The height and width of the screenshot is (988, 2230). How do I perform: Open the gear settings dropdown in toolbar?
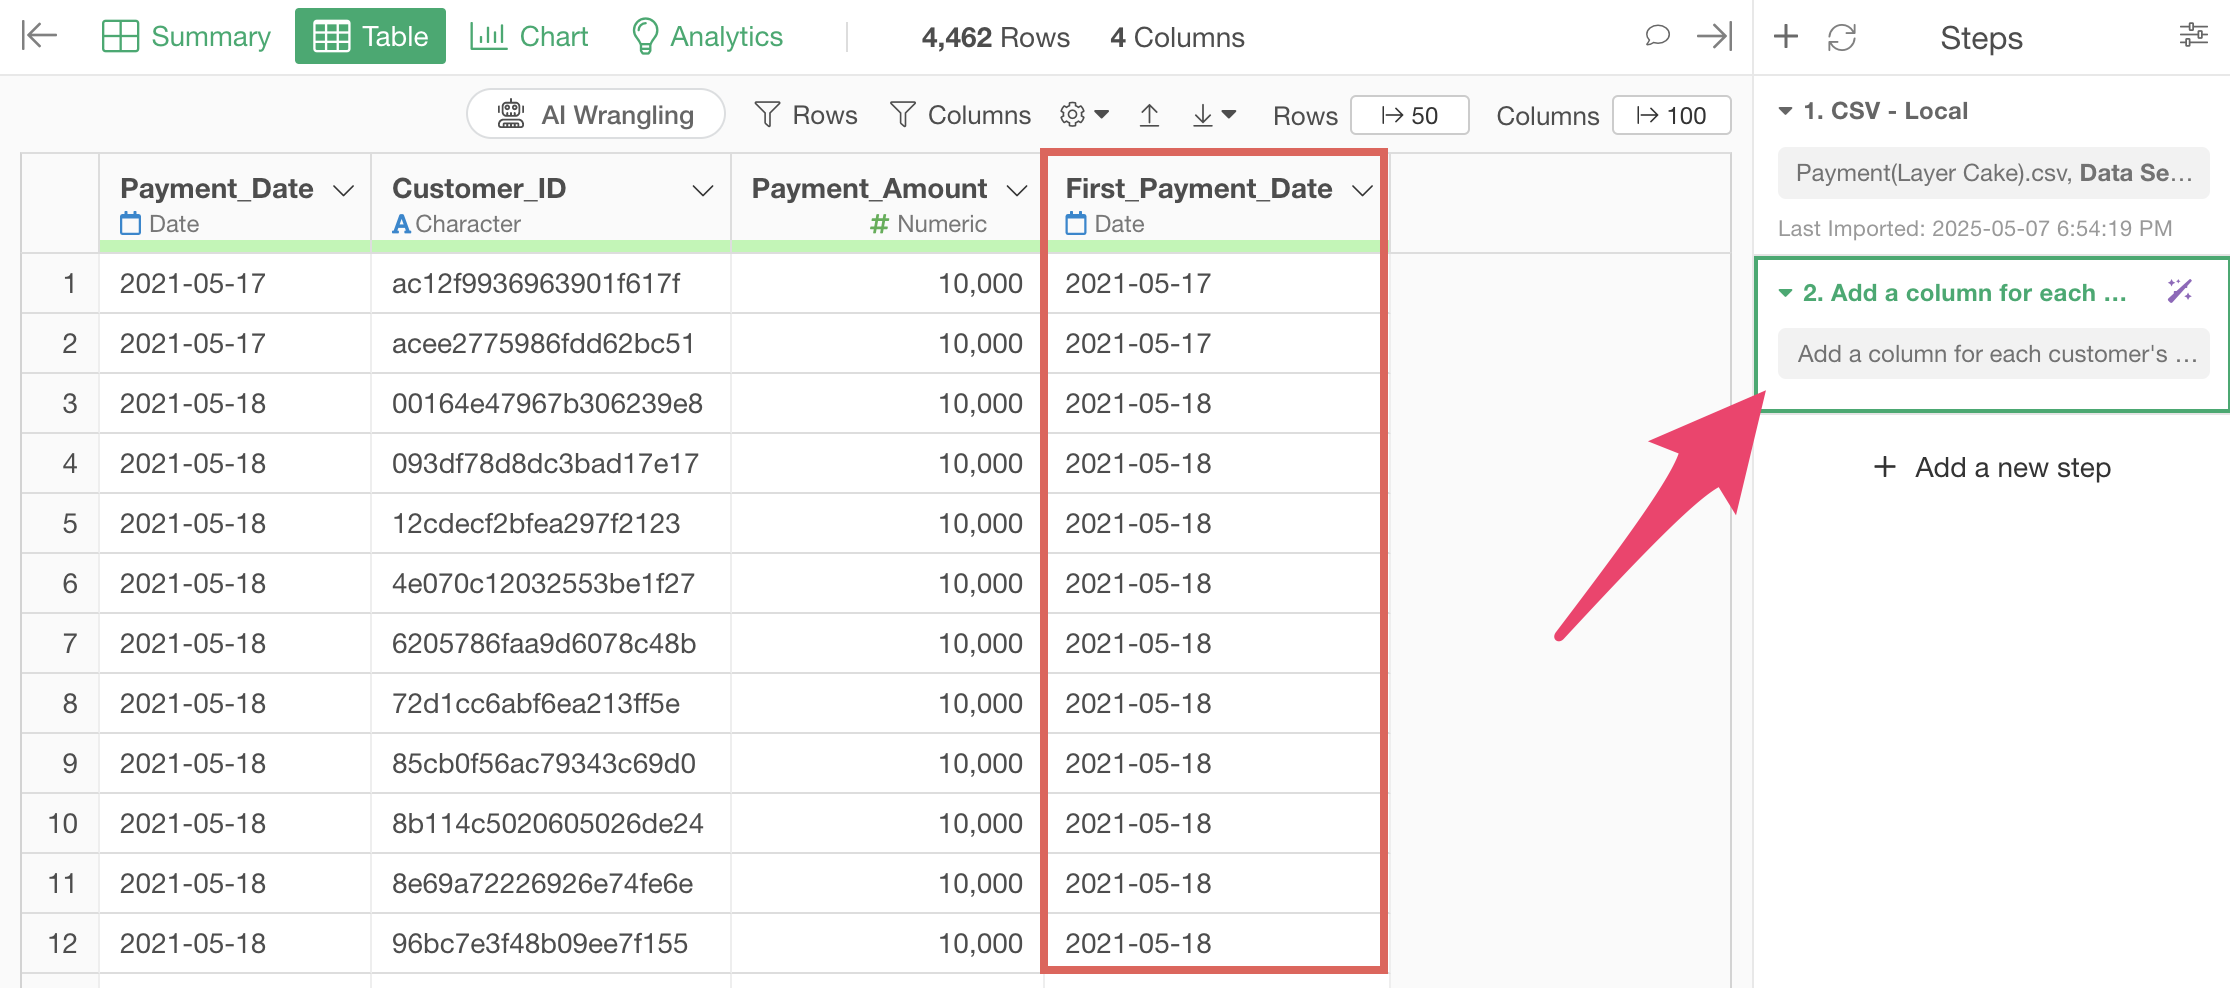pos(1084,115)
